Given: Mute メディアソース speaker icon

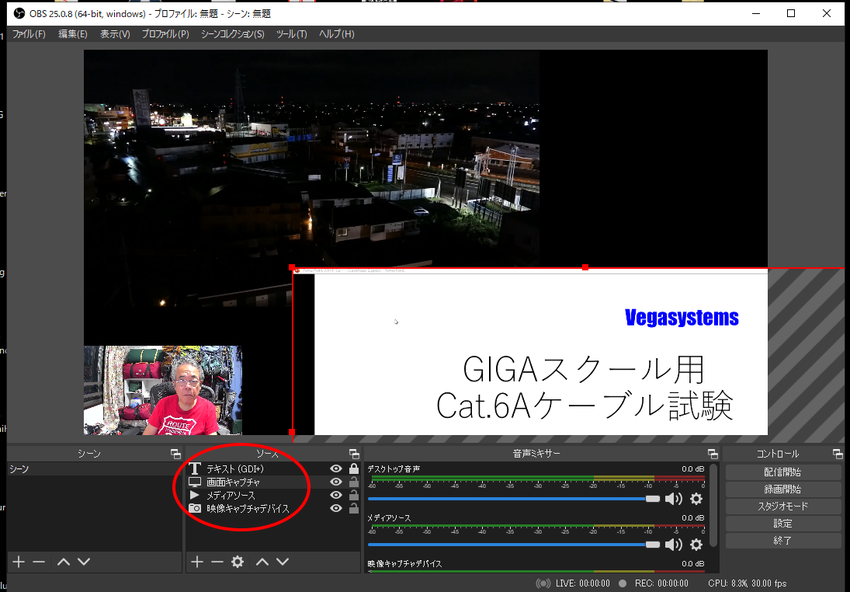Looking at the screenshot, I should (673, 544).
